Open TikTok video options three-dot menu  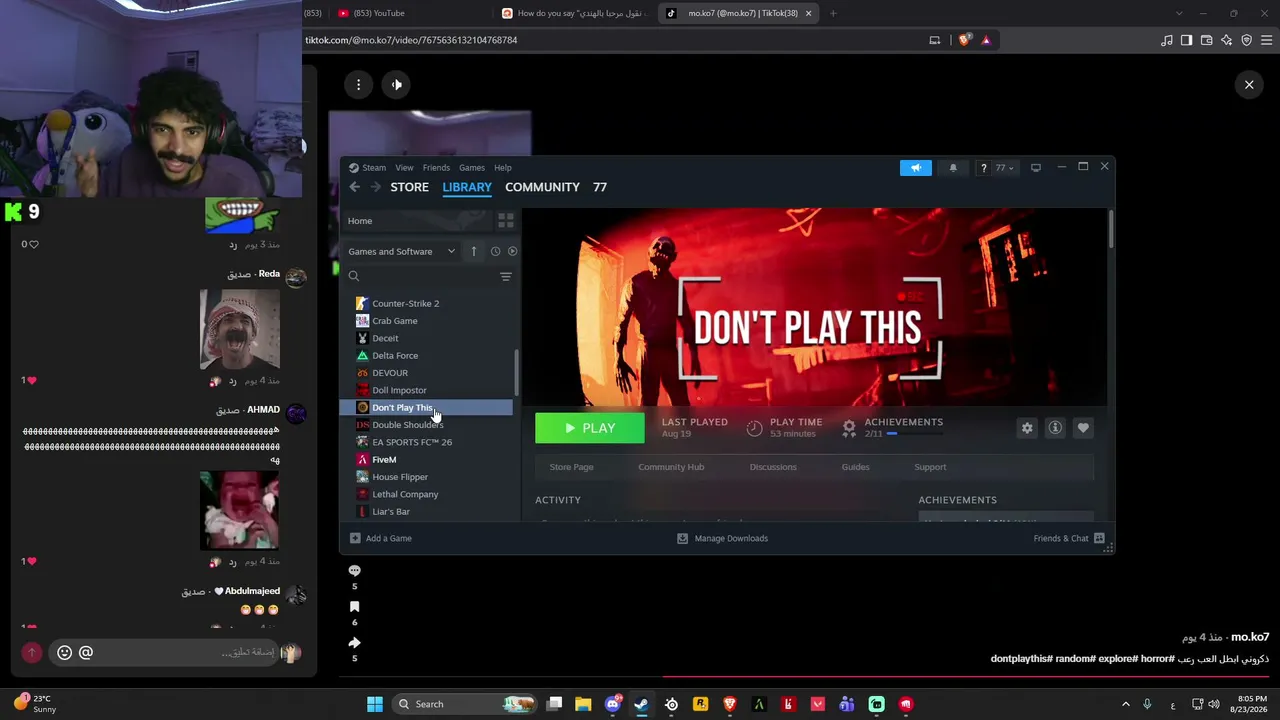[x=358, y=85]
